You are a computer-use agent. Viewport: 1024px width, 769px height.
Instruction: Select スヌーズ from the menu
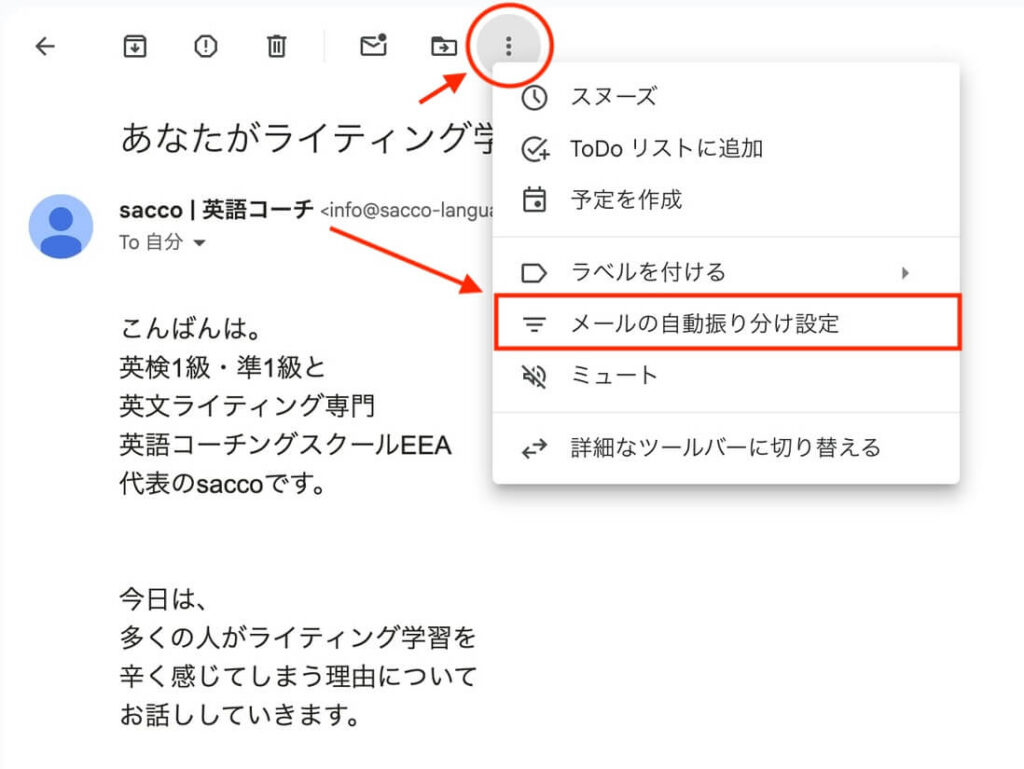tap(614, 97)
